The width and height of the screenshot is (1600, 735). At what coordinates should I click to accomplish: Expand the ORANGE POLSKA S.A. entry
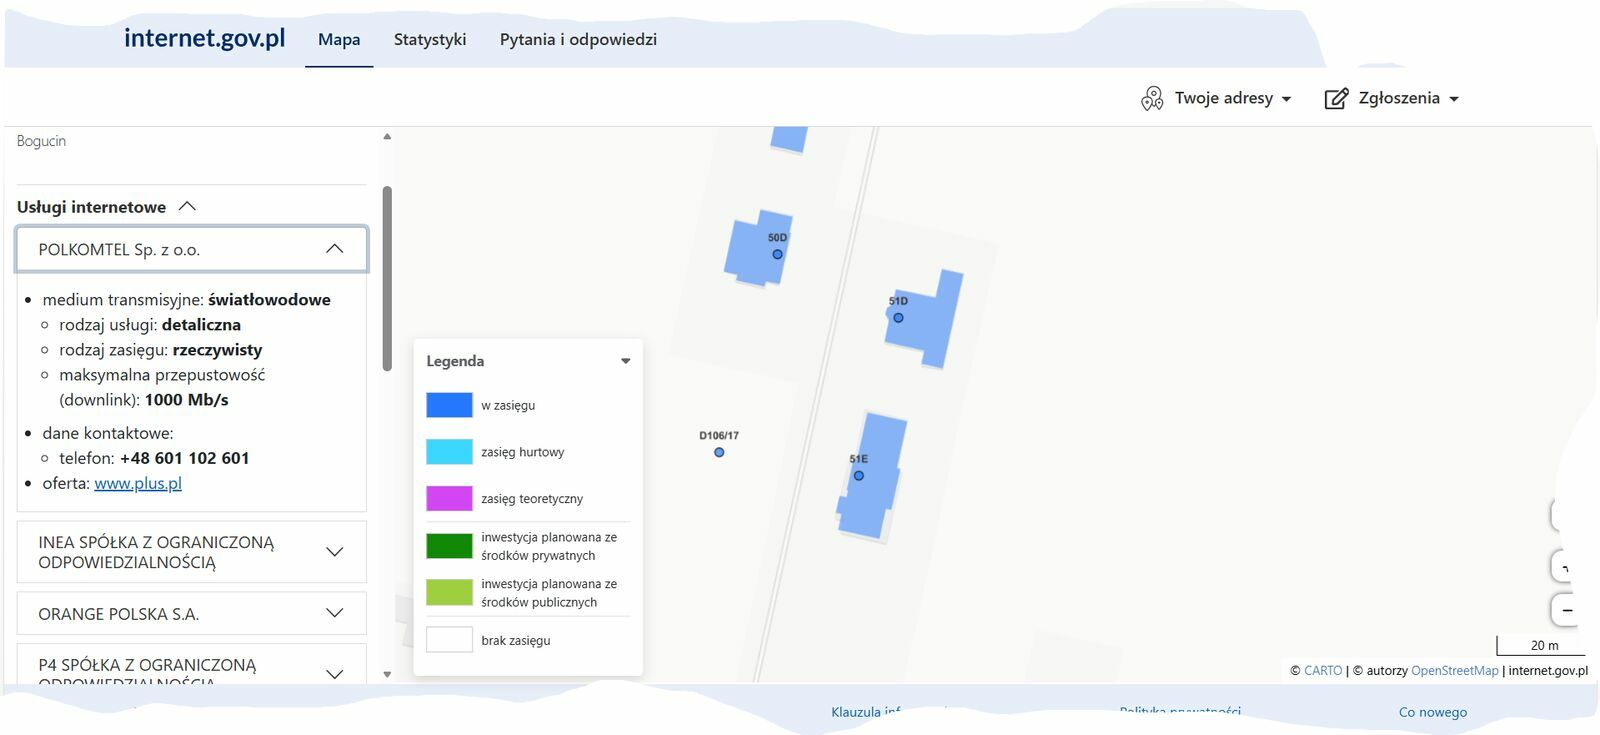pos(334,613)
